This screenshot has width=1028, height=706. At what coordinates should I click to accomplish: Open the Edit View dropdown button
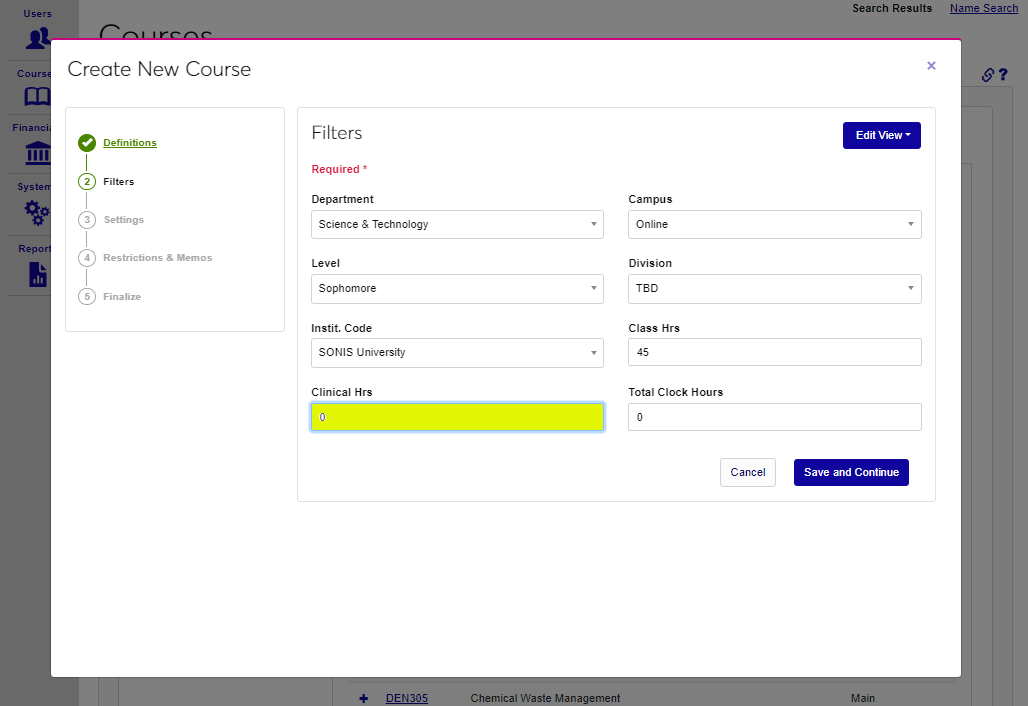point(881,135)
